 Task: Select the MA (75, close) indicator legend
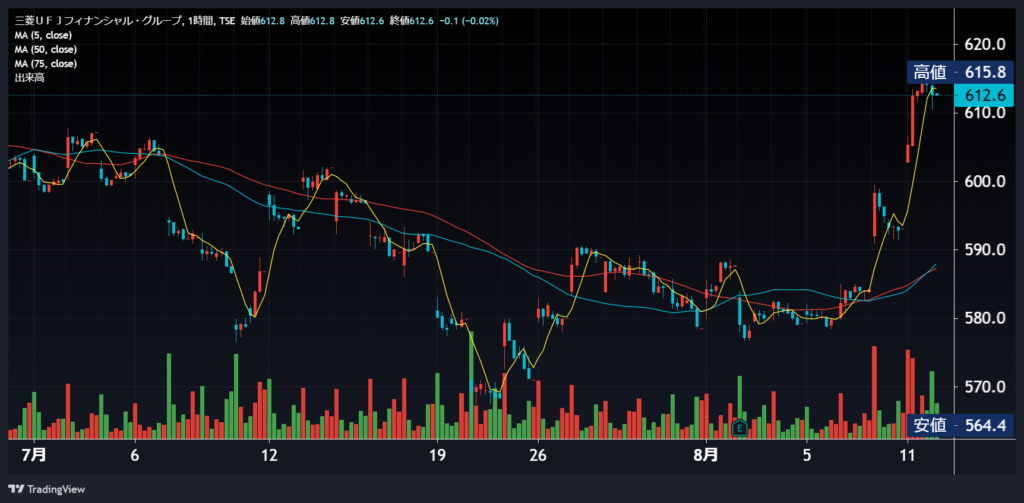point(46,64)
